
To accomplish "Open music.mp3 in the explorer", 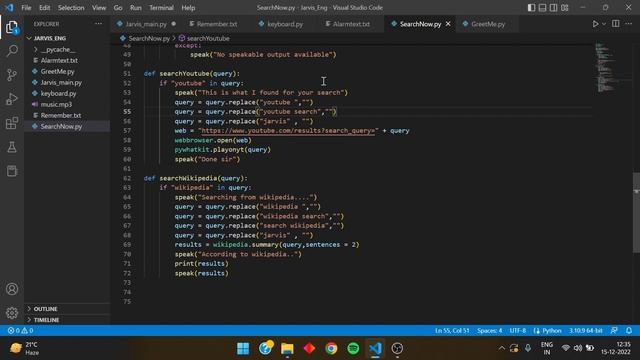I will point(56,104).
